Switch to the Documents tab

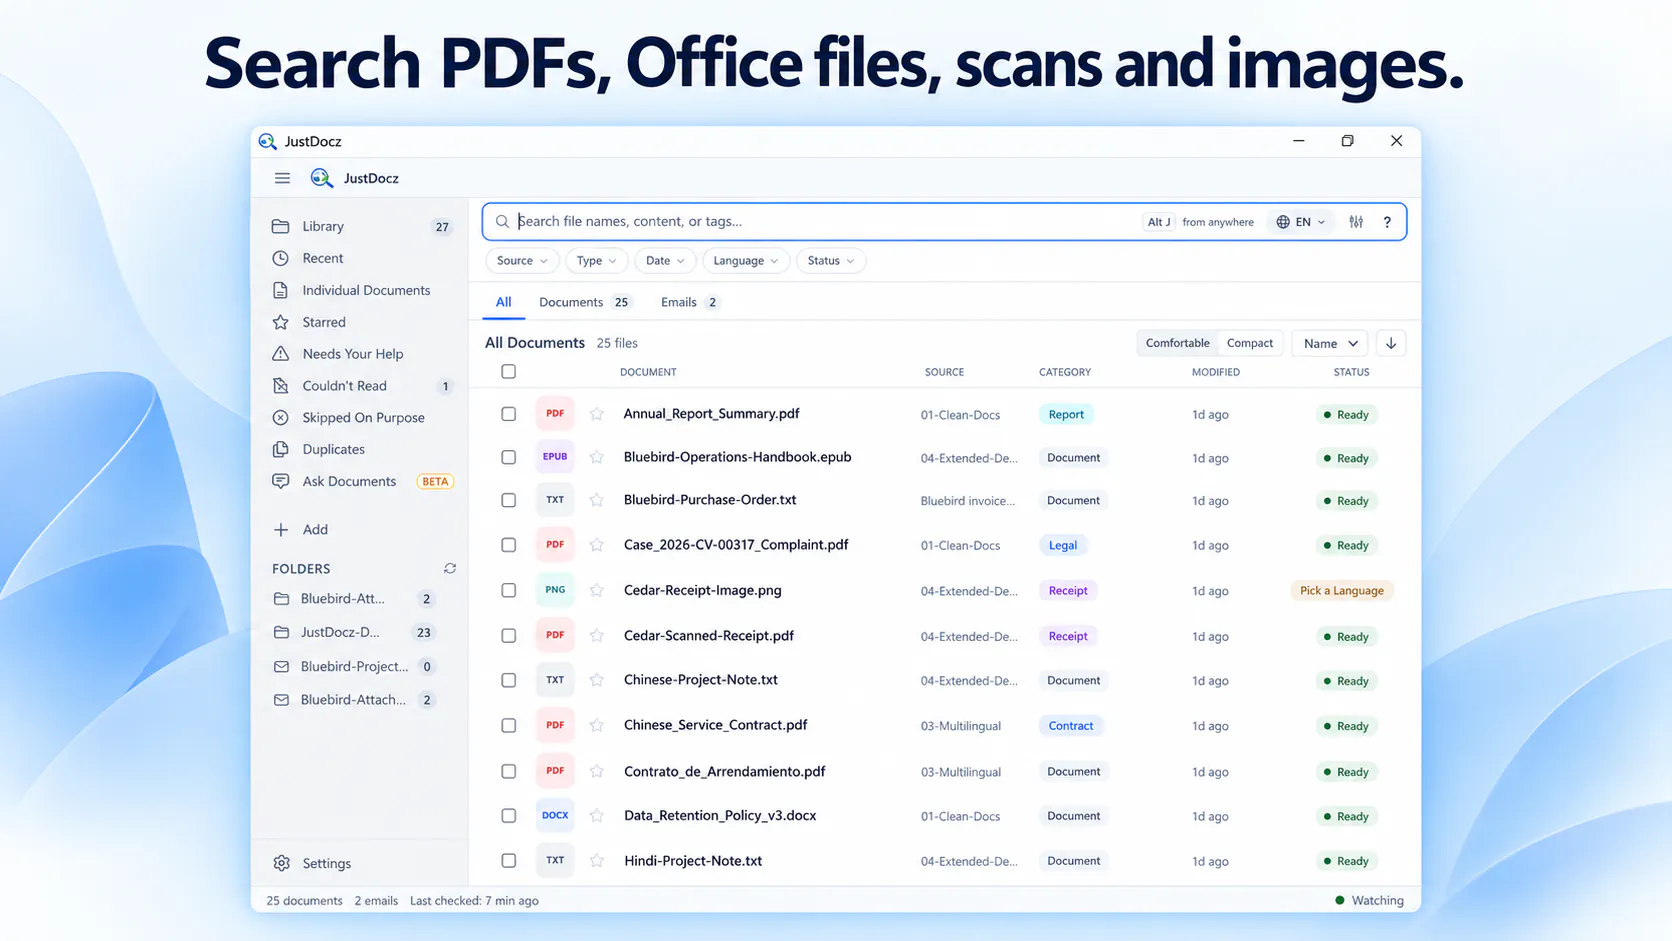pos(584,302)
